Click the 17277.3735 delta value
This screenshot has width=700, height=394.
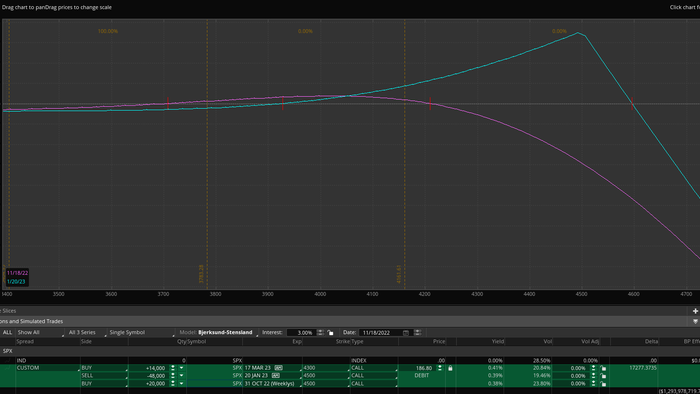pyautogui.click(x=643, y=368)
